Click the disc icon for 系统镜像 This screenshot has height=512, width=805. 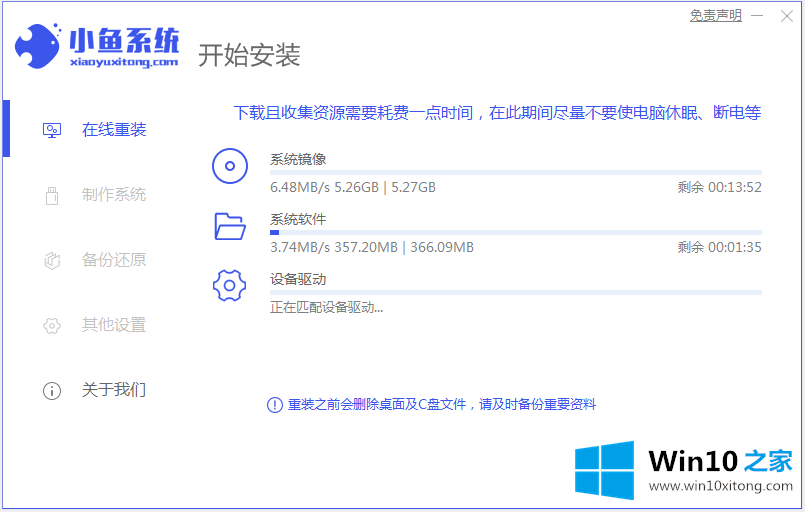tap(230, 166)
